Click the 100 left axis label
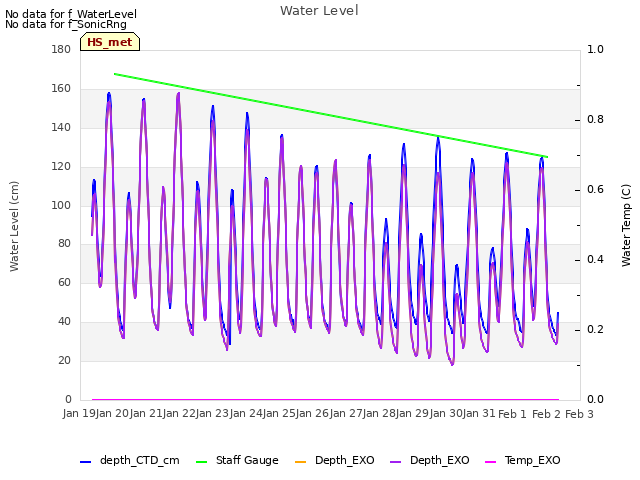 pos(61,205)
